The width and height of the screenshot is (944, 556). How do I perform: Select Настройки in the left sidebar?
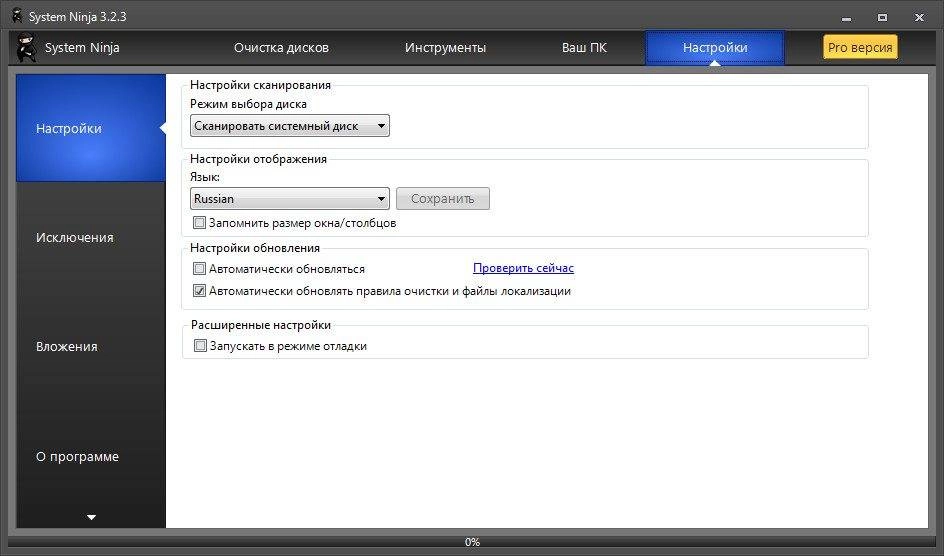click(91, 128)
